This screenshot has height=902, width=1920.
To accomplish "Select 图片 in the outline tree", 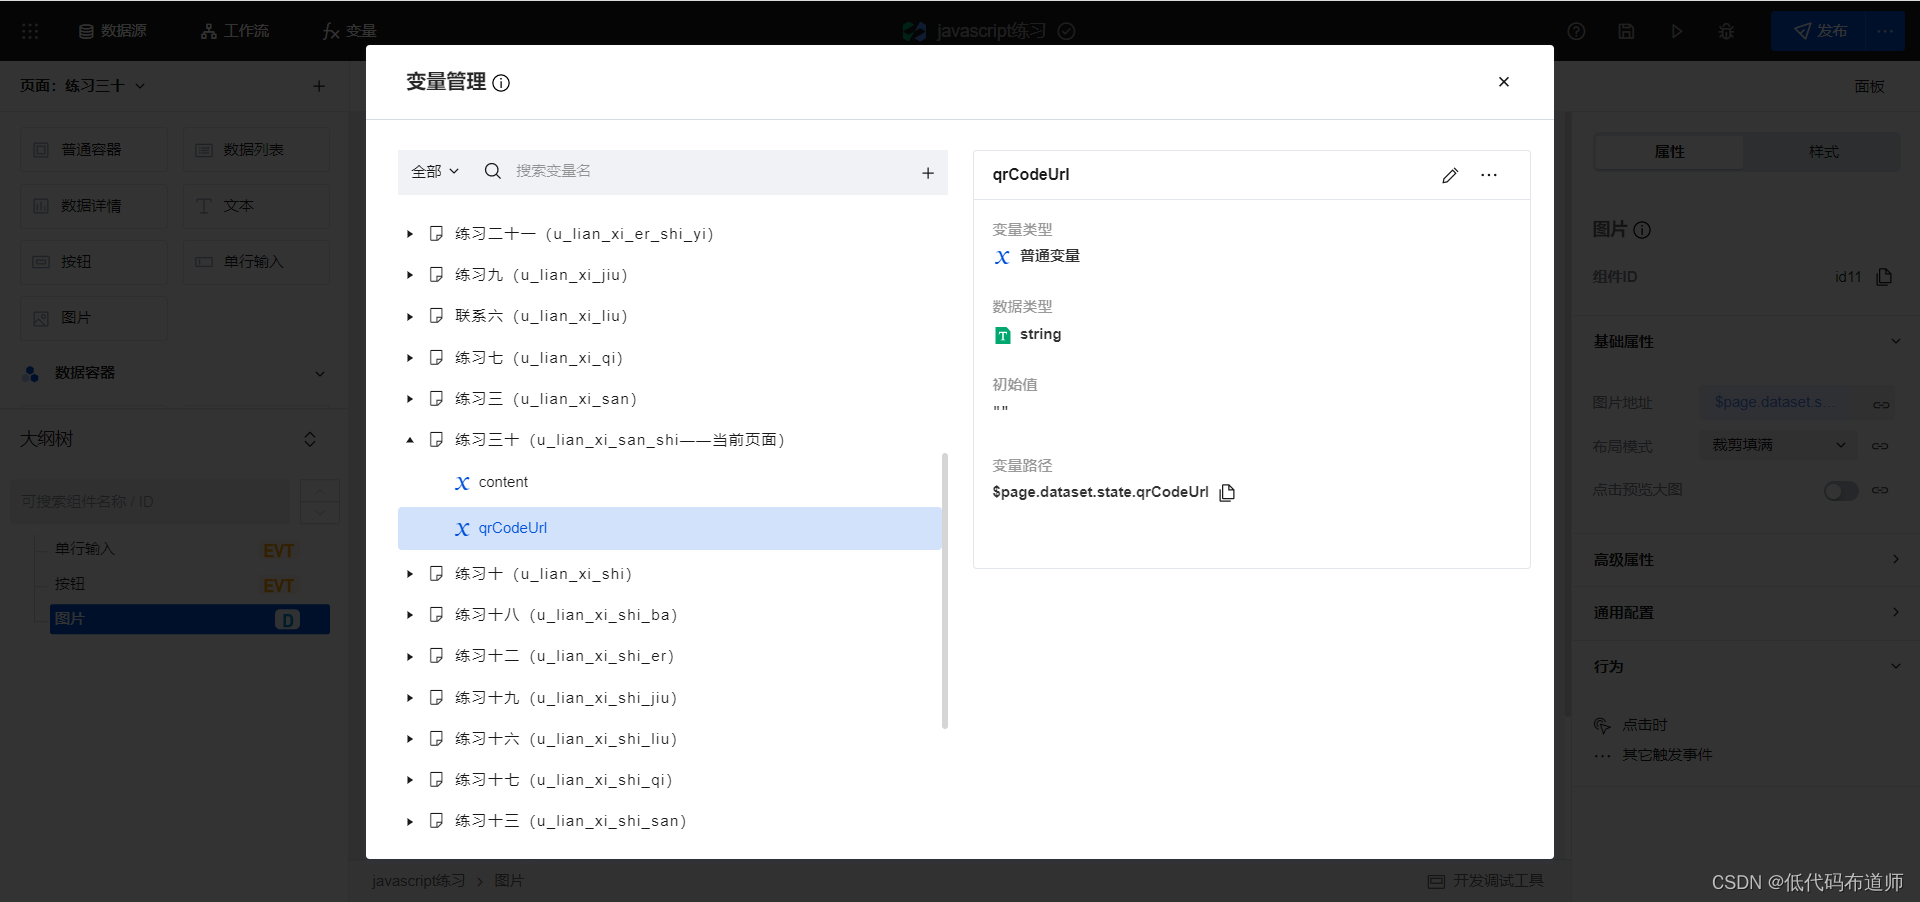I will click(x=190, y=619).
